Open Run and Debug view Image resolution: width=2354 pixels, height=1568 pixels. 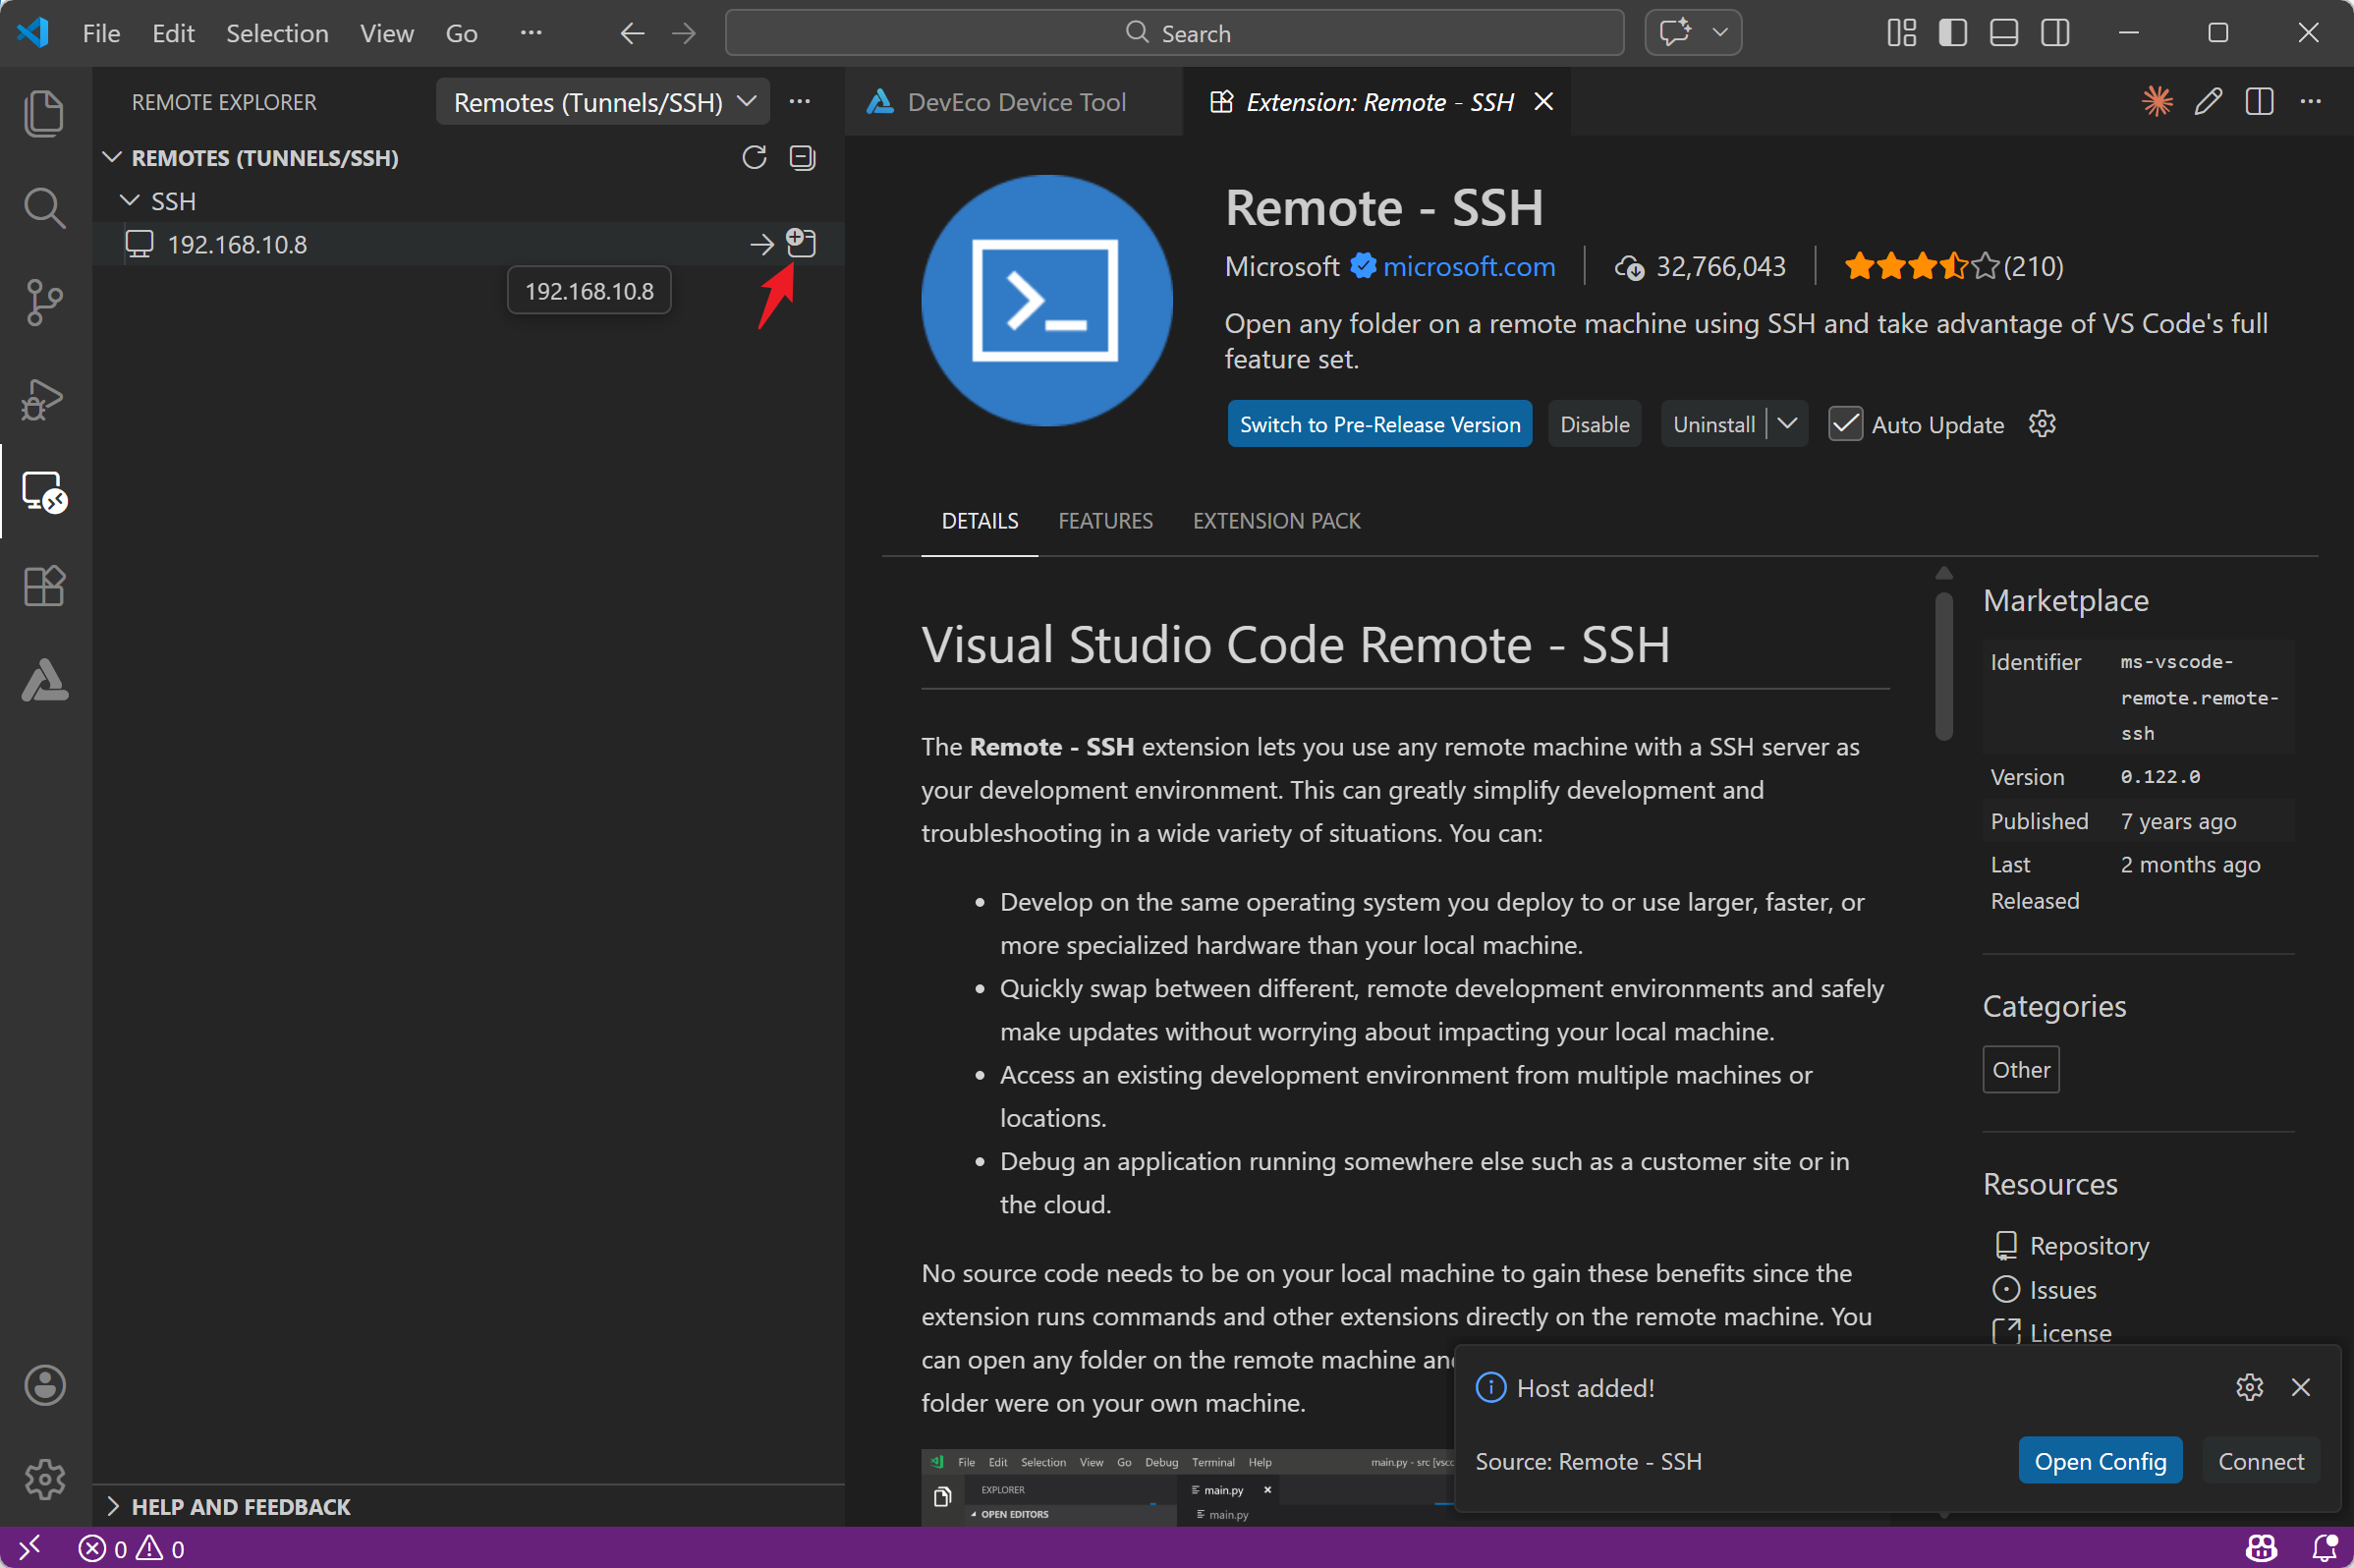44,398
